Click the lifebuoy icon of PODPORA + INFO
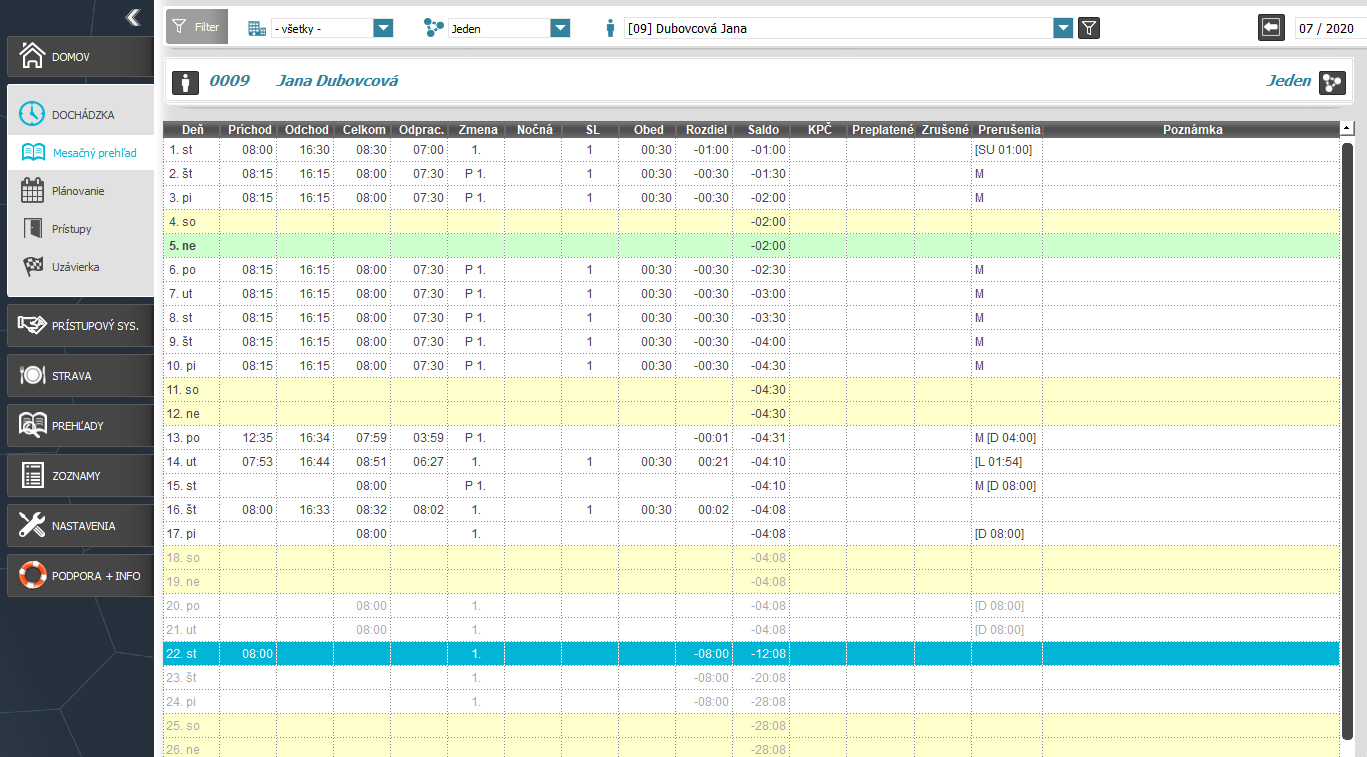This screenshot has width=1367, height=757. tap(33, 575)
